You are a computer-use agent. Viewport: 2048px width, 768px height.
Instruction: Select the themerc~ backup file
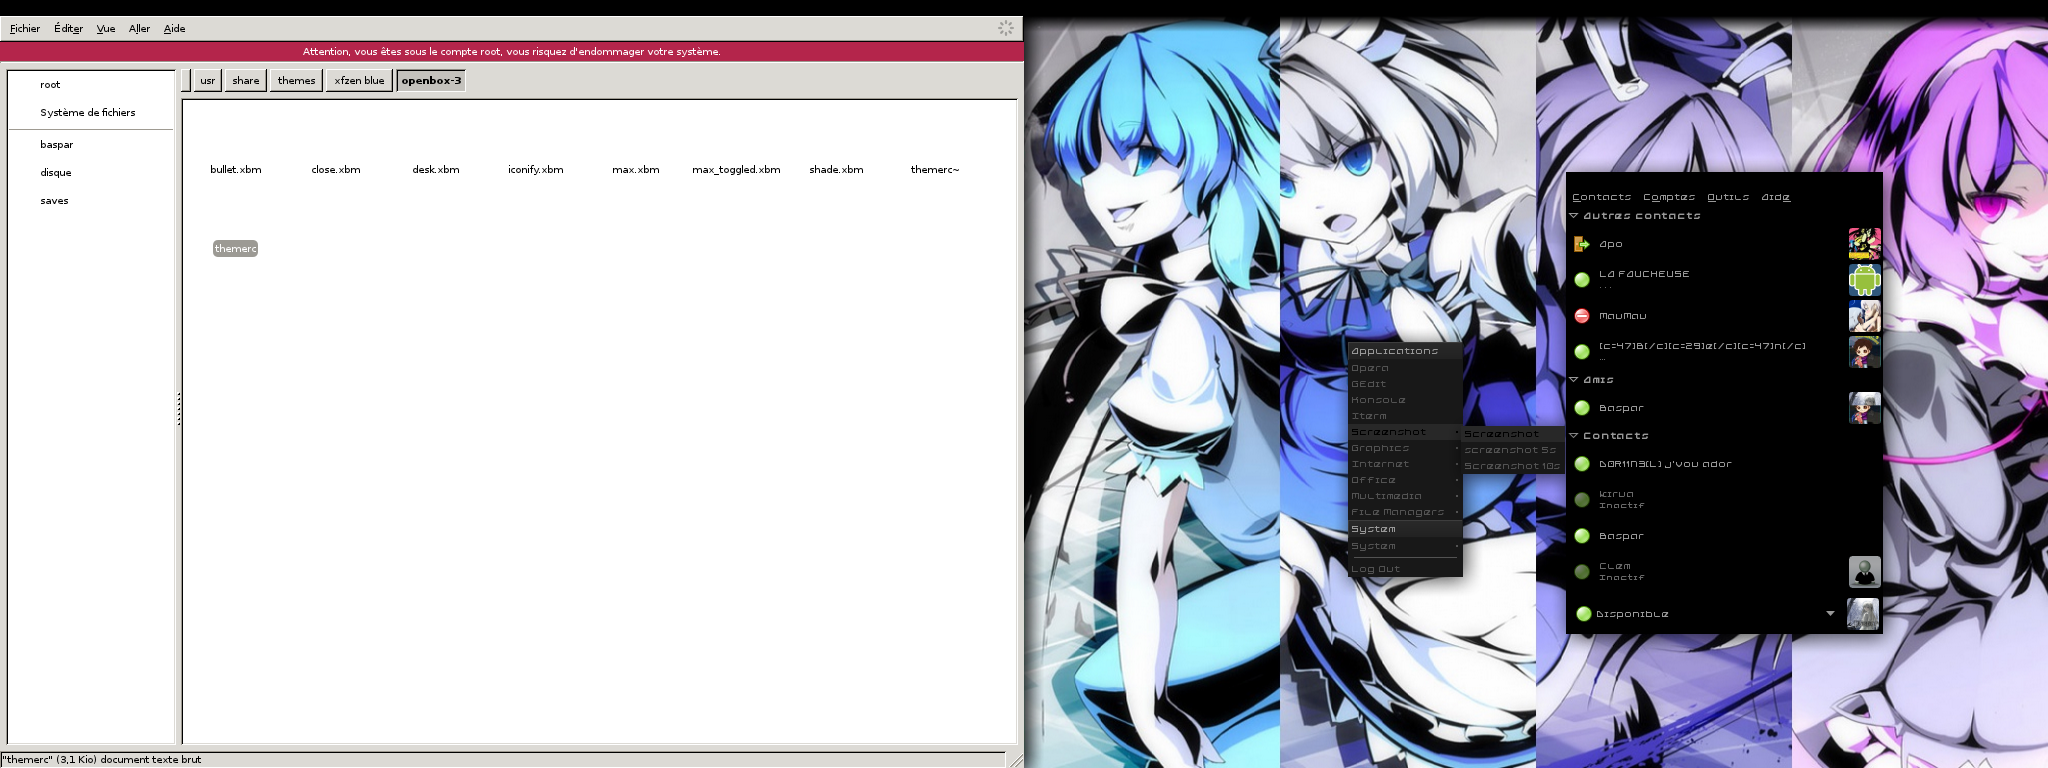pyautogui.click(x=935, y=170)
